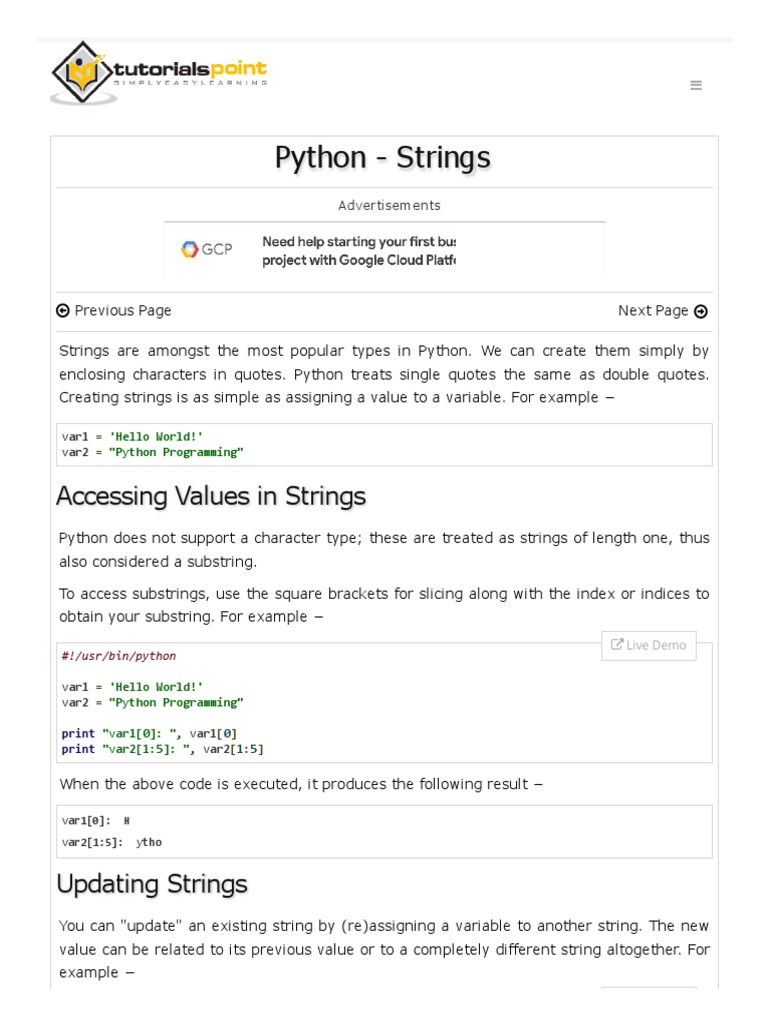Click the var2[1:5] output result line
This screenshot has height=1024, width=768.
point(111,842)
